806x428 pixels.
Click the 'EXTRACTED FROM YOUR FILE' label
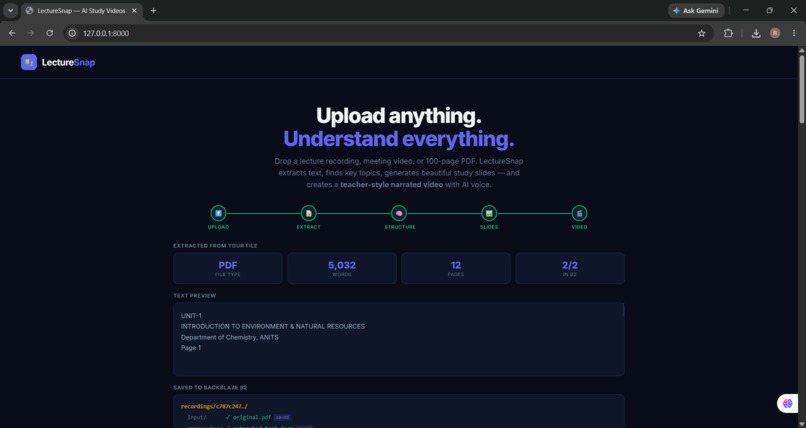[215, 246]
